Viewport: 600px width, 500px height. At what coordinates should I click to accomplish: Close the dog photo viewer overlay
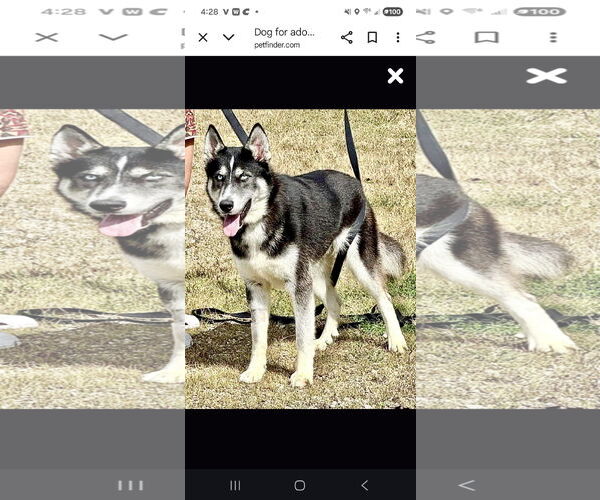pyautogui.click(x=395, y=76)
